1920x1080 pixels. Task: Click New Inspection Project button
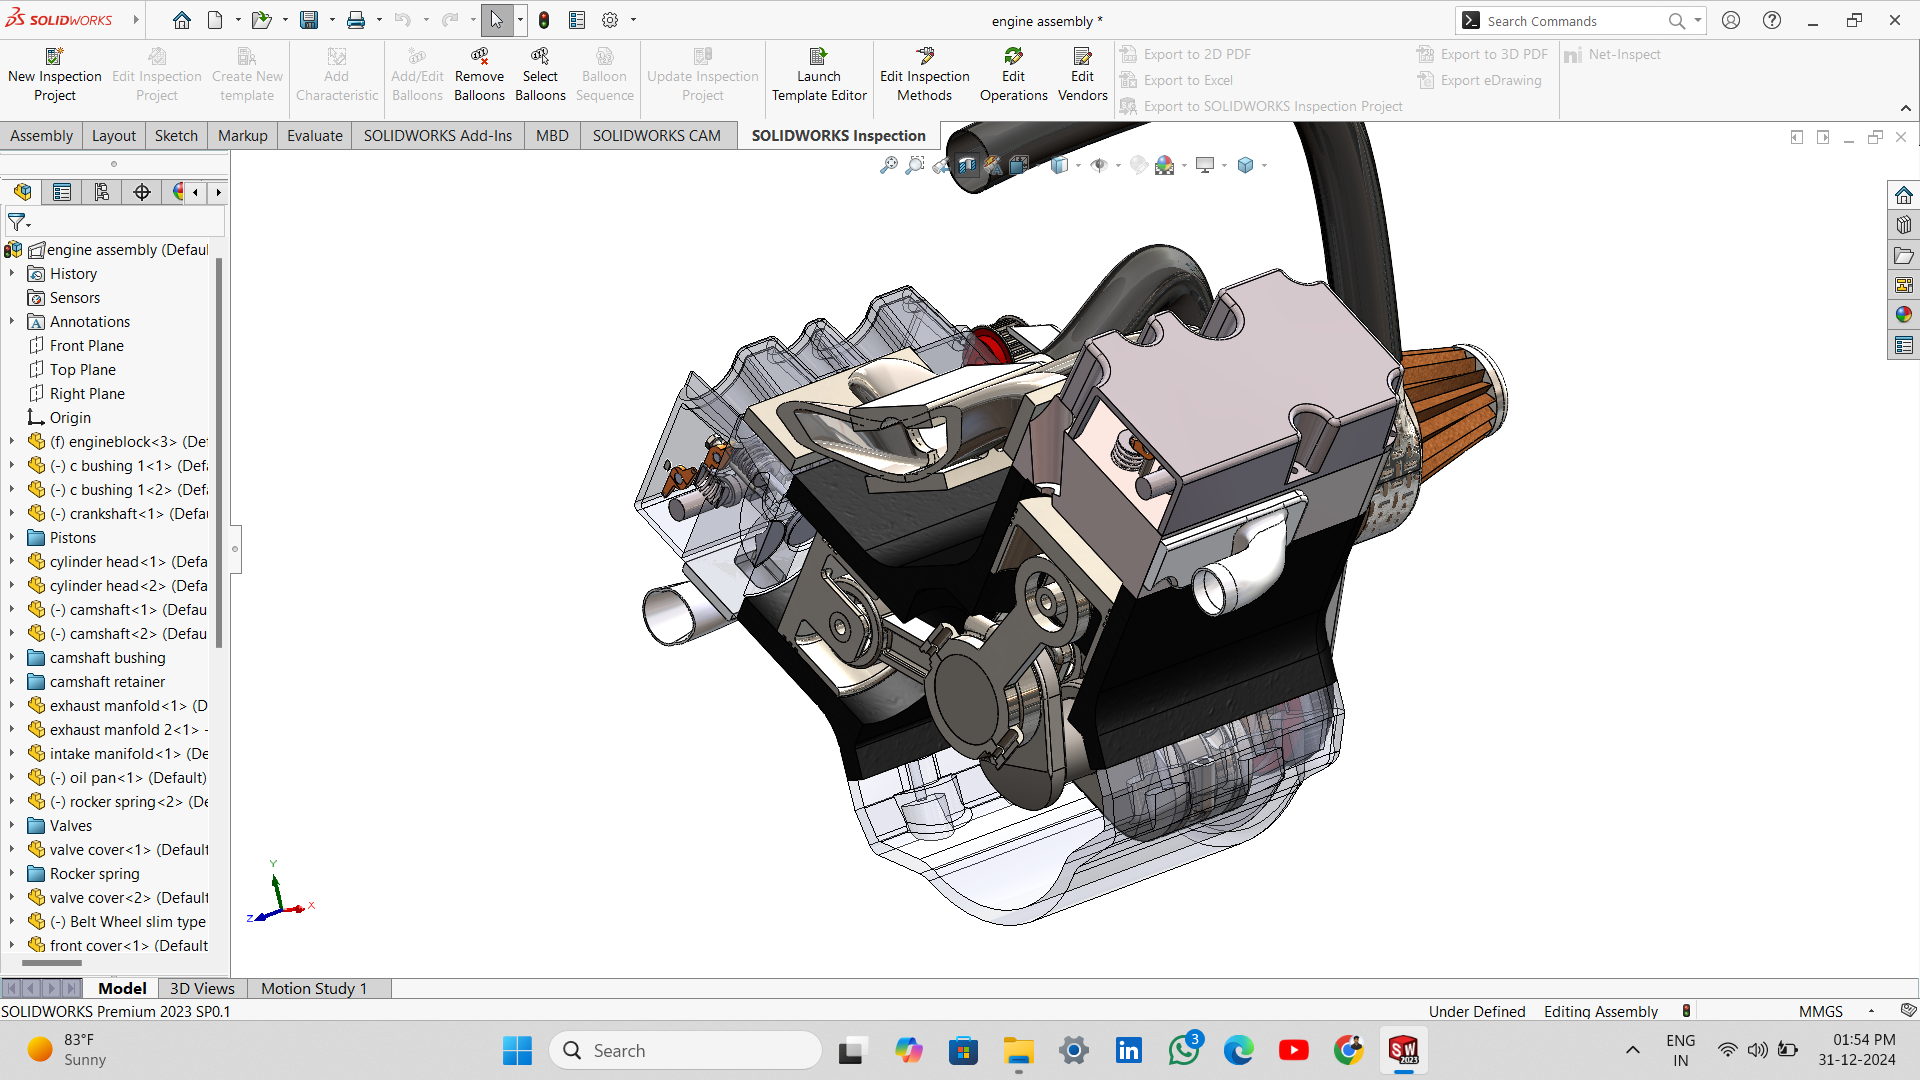(55, 76)
